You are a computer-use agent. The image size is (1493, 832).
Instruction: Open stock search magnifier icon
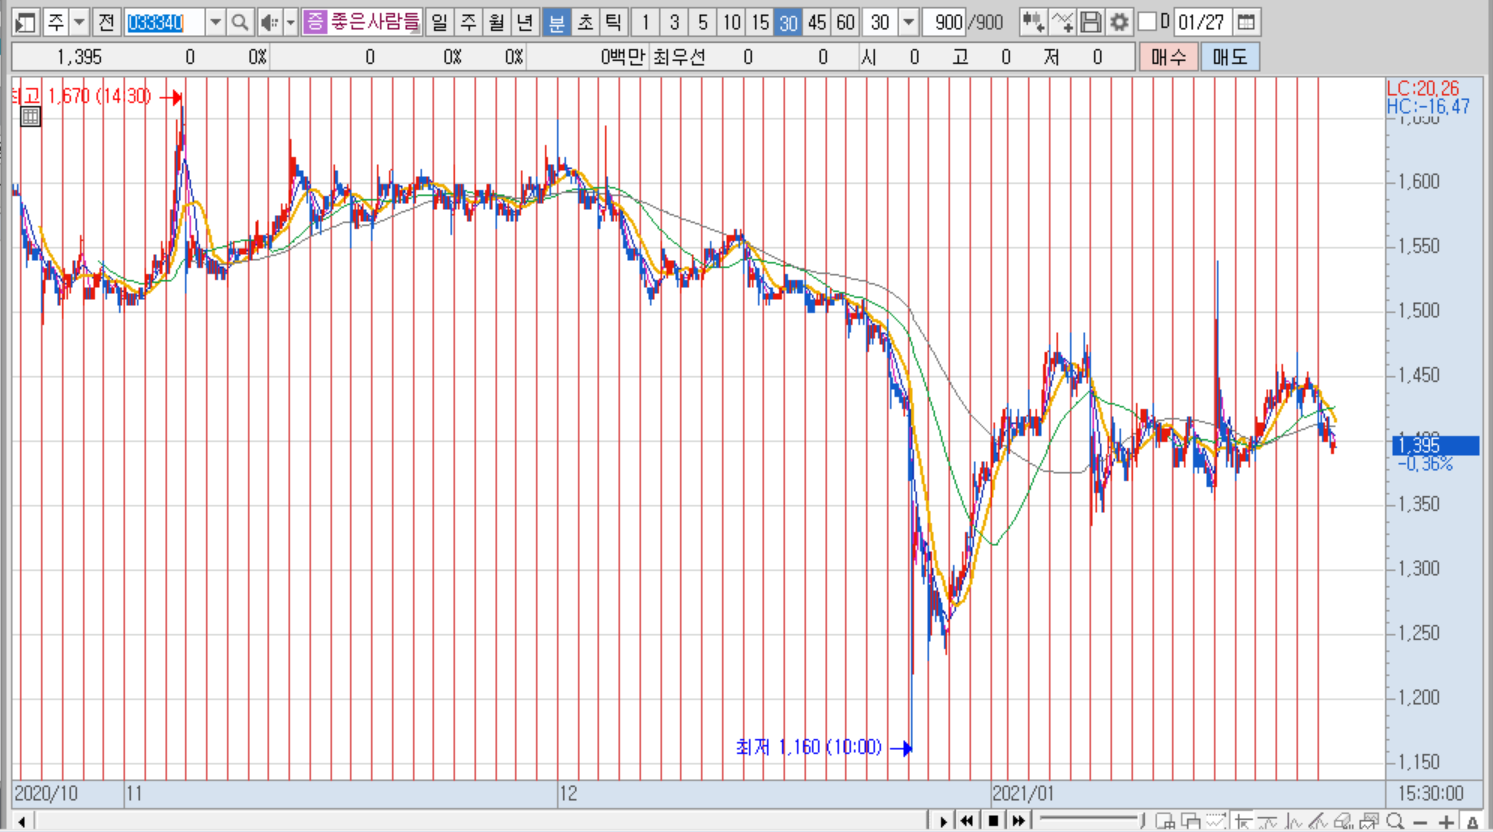coord(240,22)
